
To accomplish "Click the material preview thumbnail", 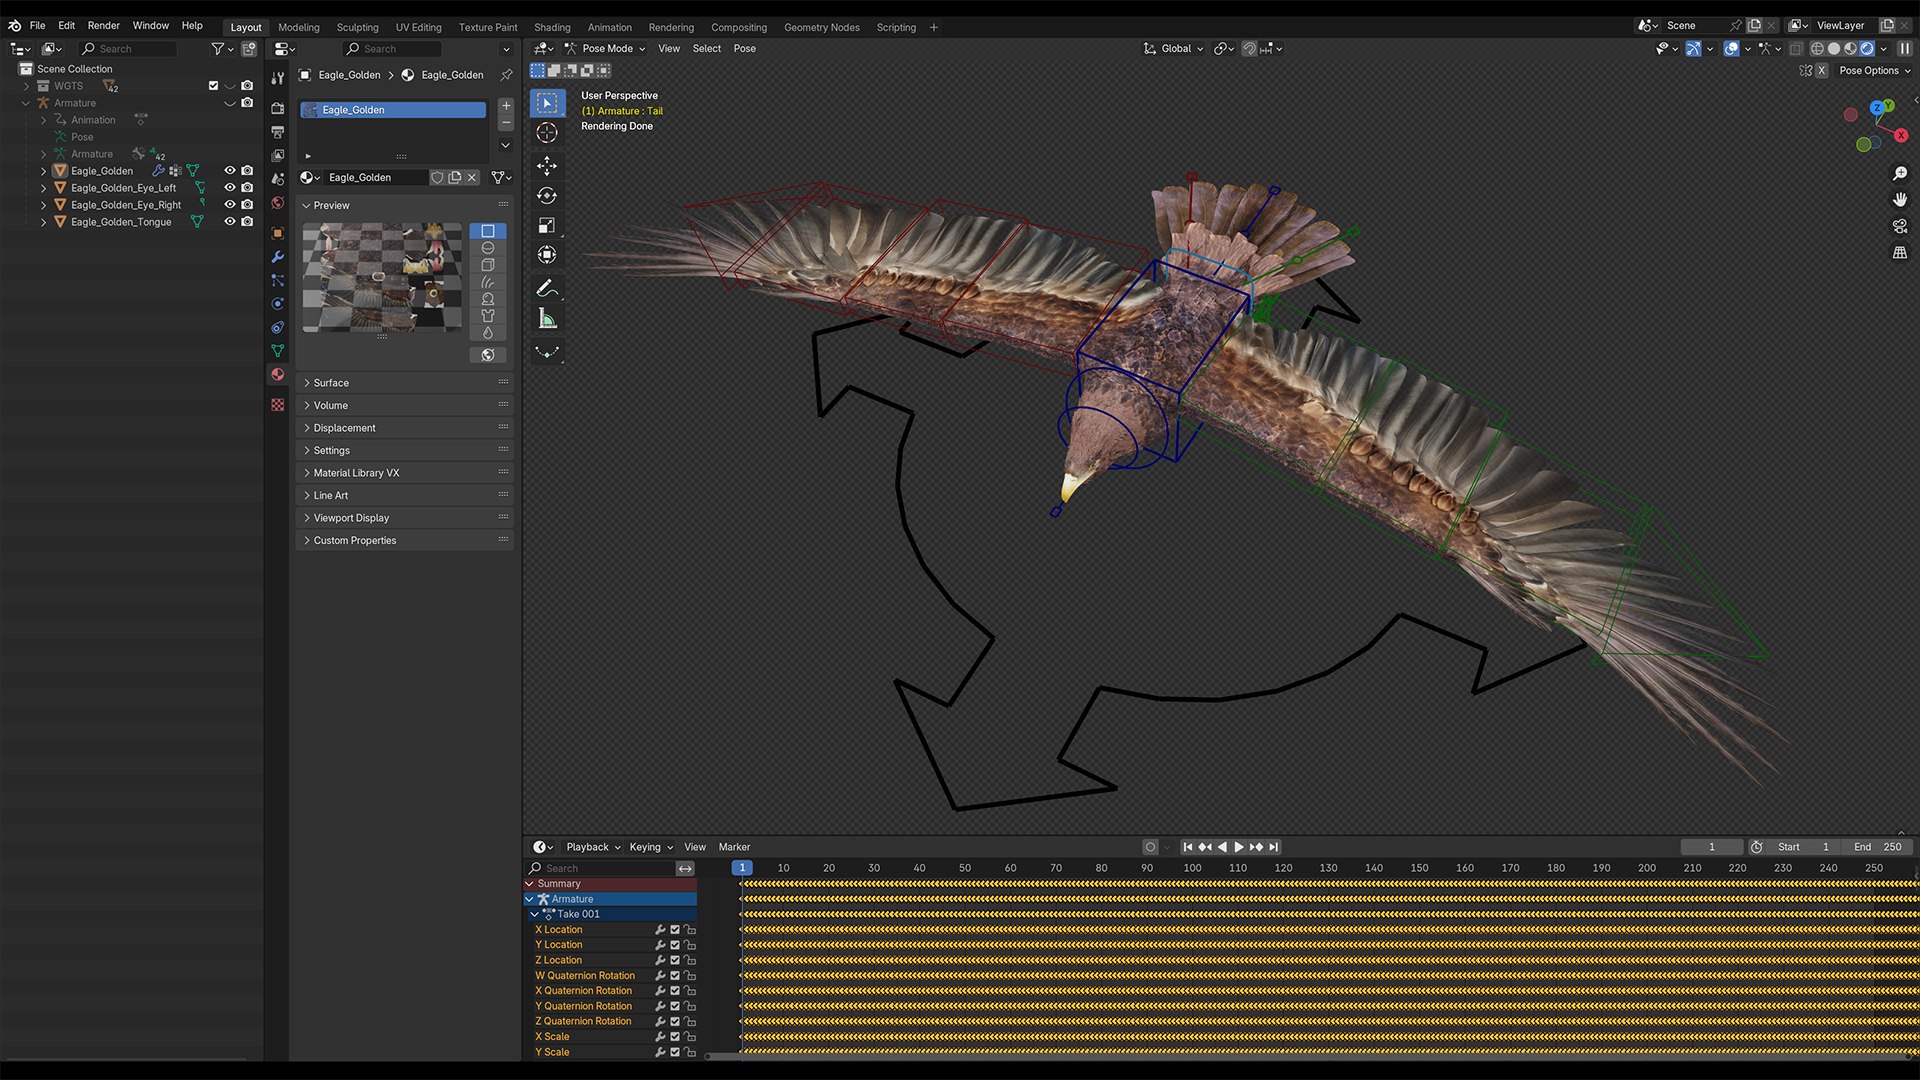I will (x=382, y=277).
